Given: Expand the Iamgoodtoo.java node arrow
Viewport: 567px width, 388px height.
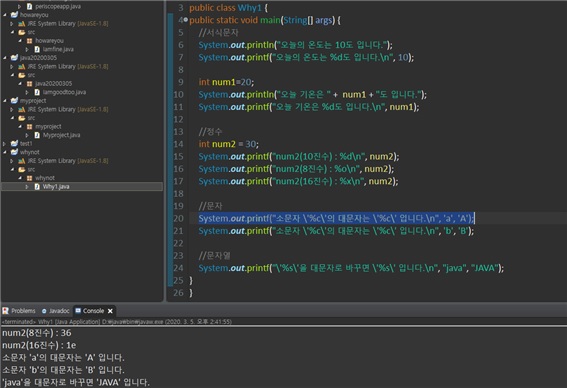Looking at the screenshot, I should [x=27, y=92].
